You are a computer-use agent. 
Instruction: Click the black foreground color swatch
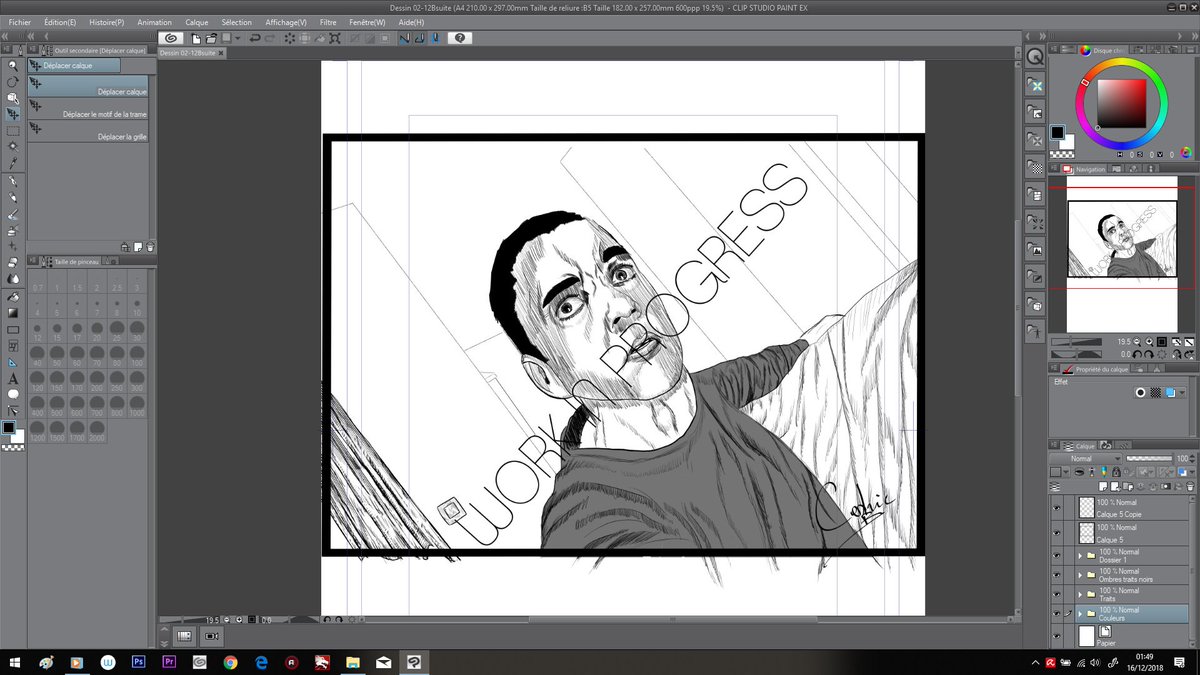(x=8, y=428)
